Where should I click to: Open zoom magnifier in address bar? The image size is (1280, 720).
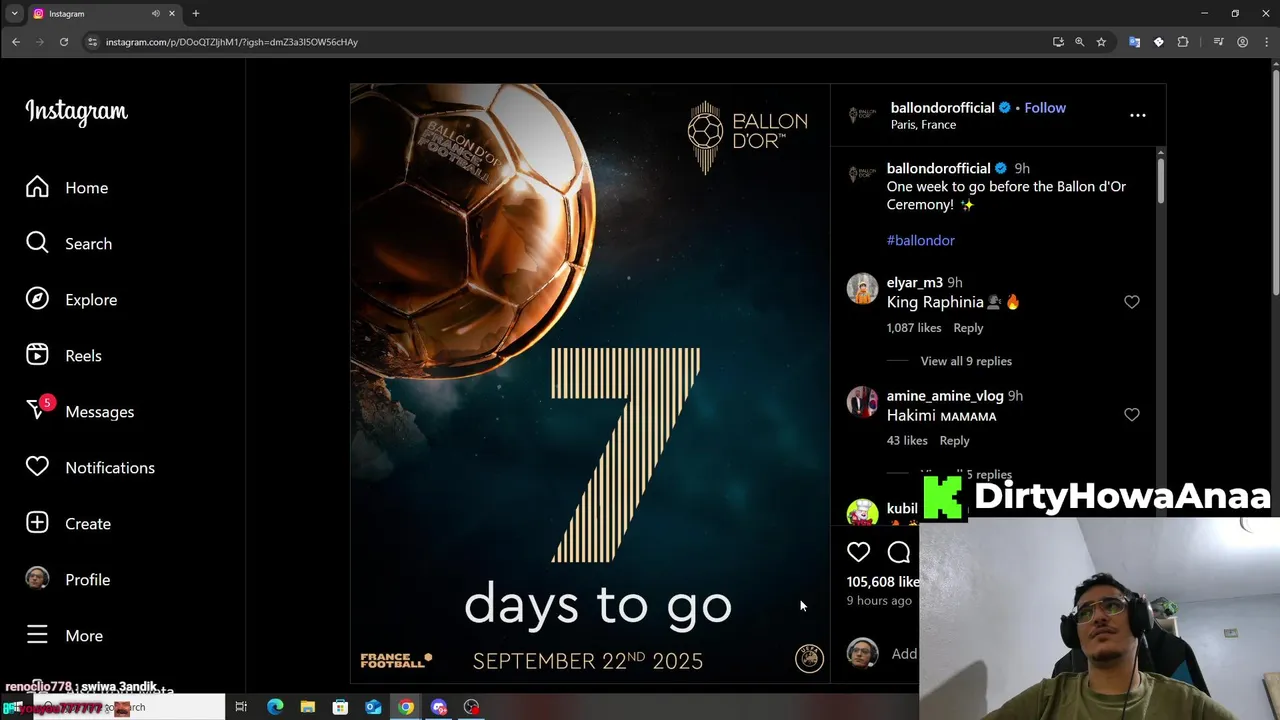point(1079,42)
